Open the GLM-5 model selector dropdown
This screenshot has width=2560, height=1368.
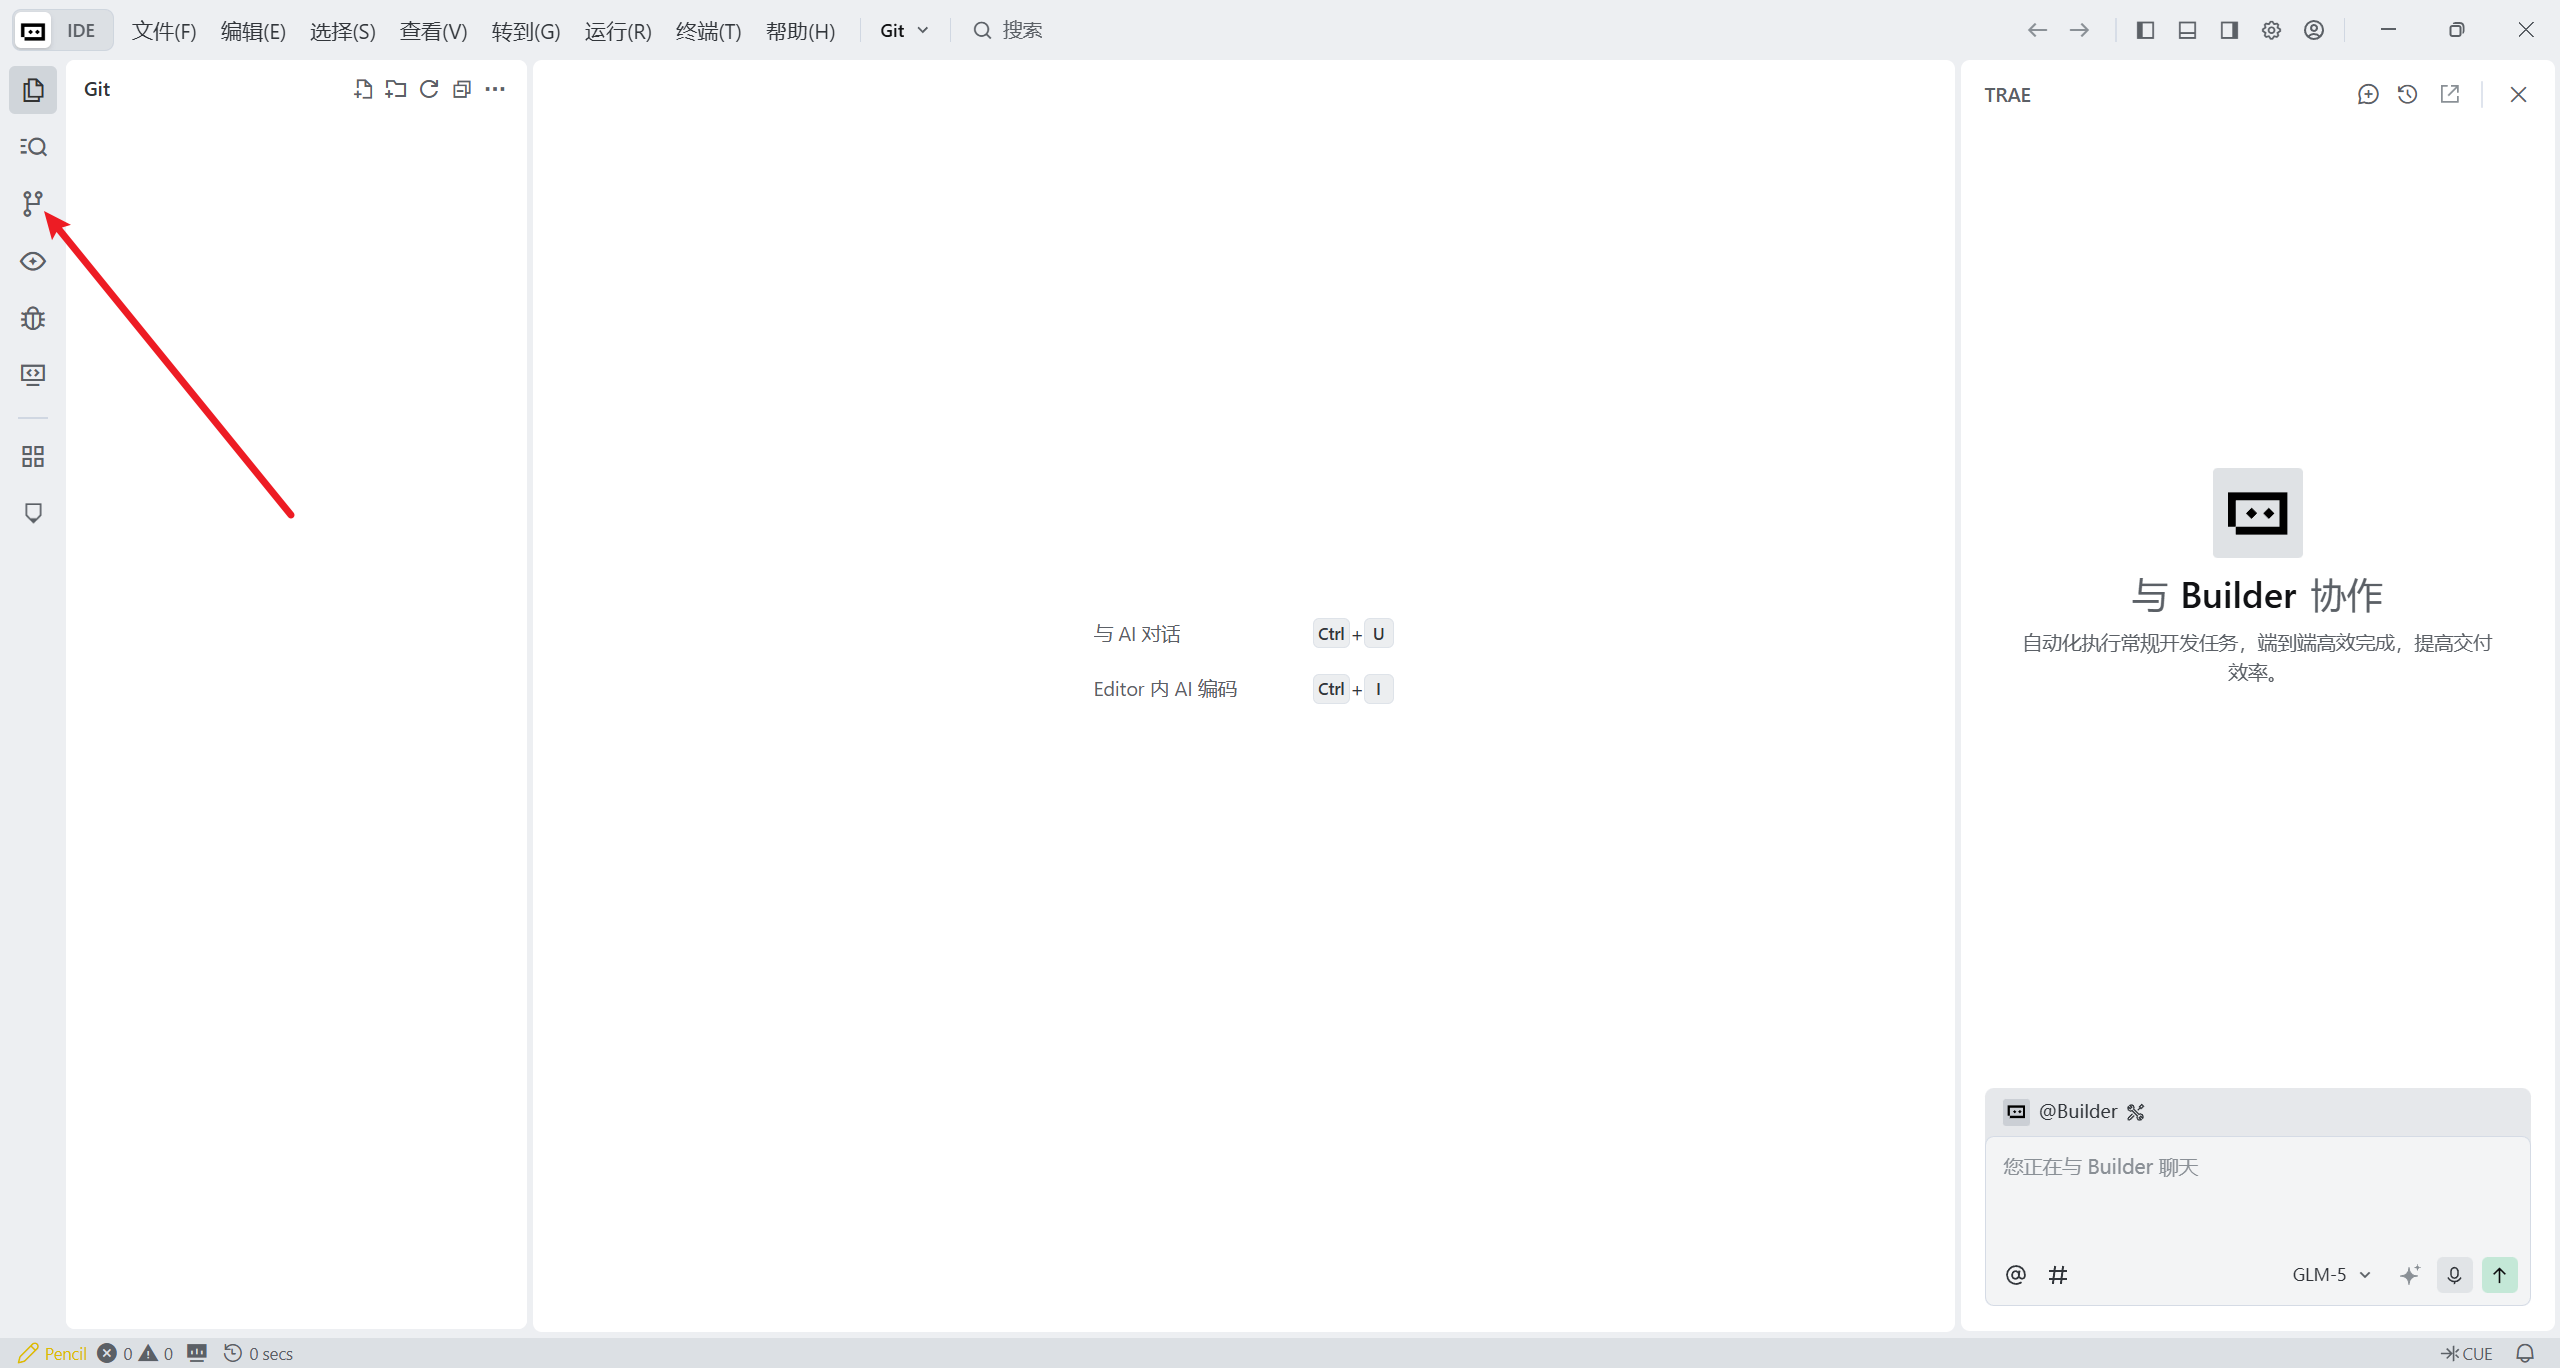[2331, 1275]
